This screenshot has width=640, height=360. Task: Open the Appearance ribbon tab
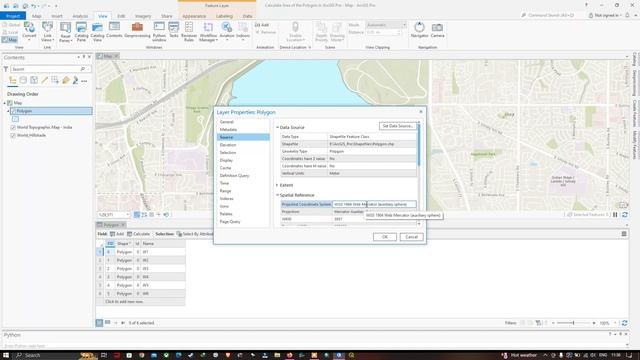pos(194,16)
